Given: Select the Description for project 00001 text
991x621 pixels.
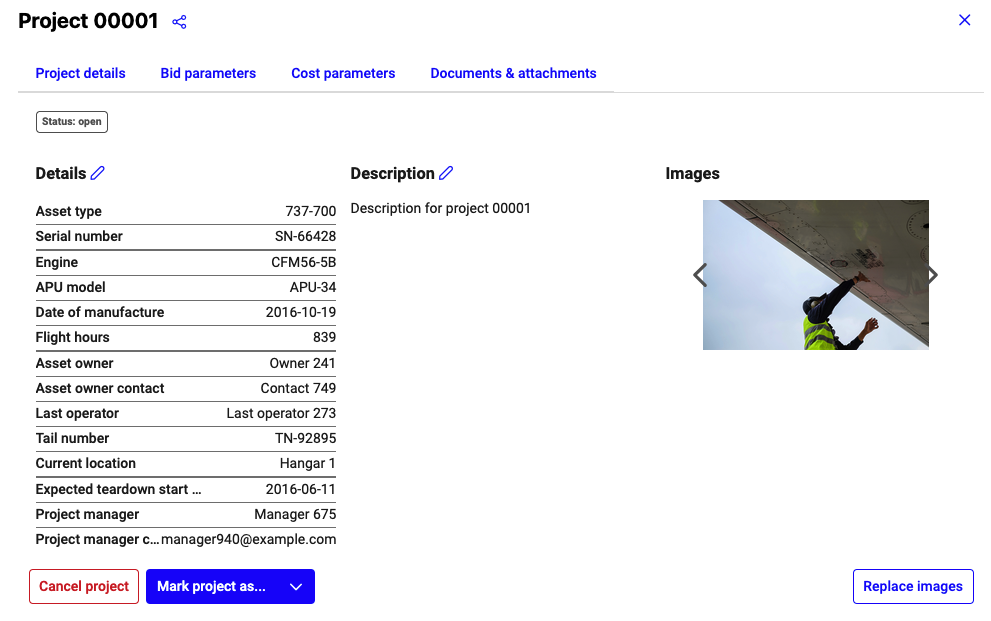Looking at the screenshot, I should click(440, 208).
